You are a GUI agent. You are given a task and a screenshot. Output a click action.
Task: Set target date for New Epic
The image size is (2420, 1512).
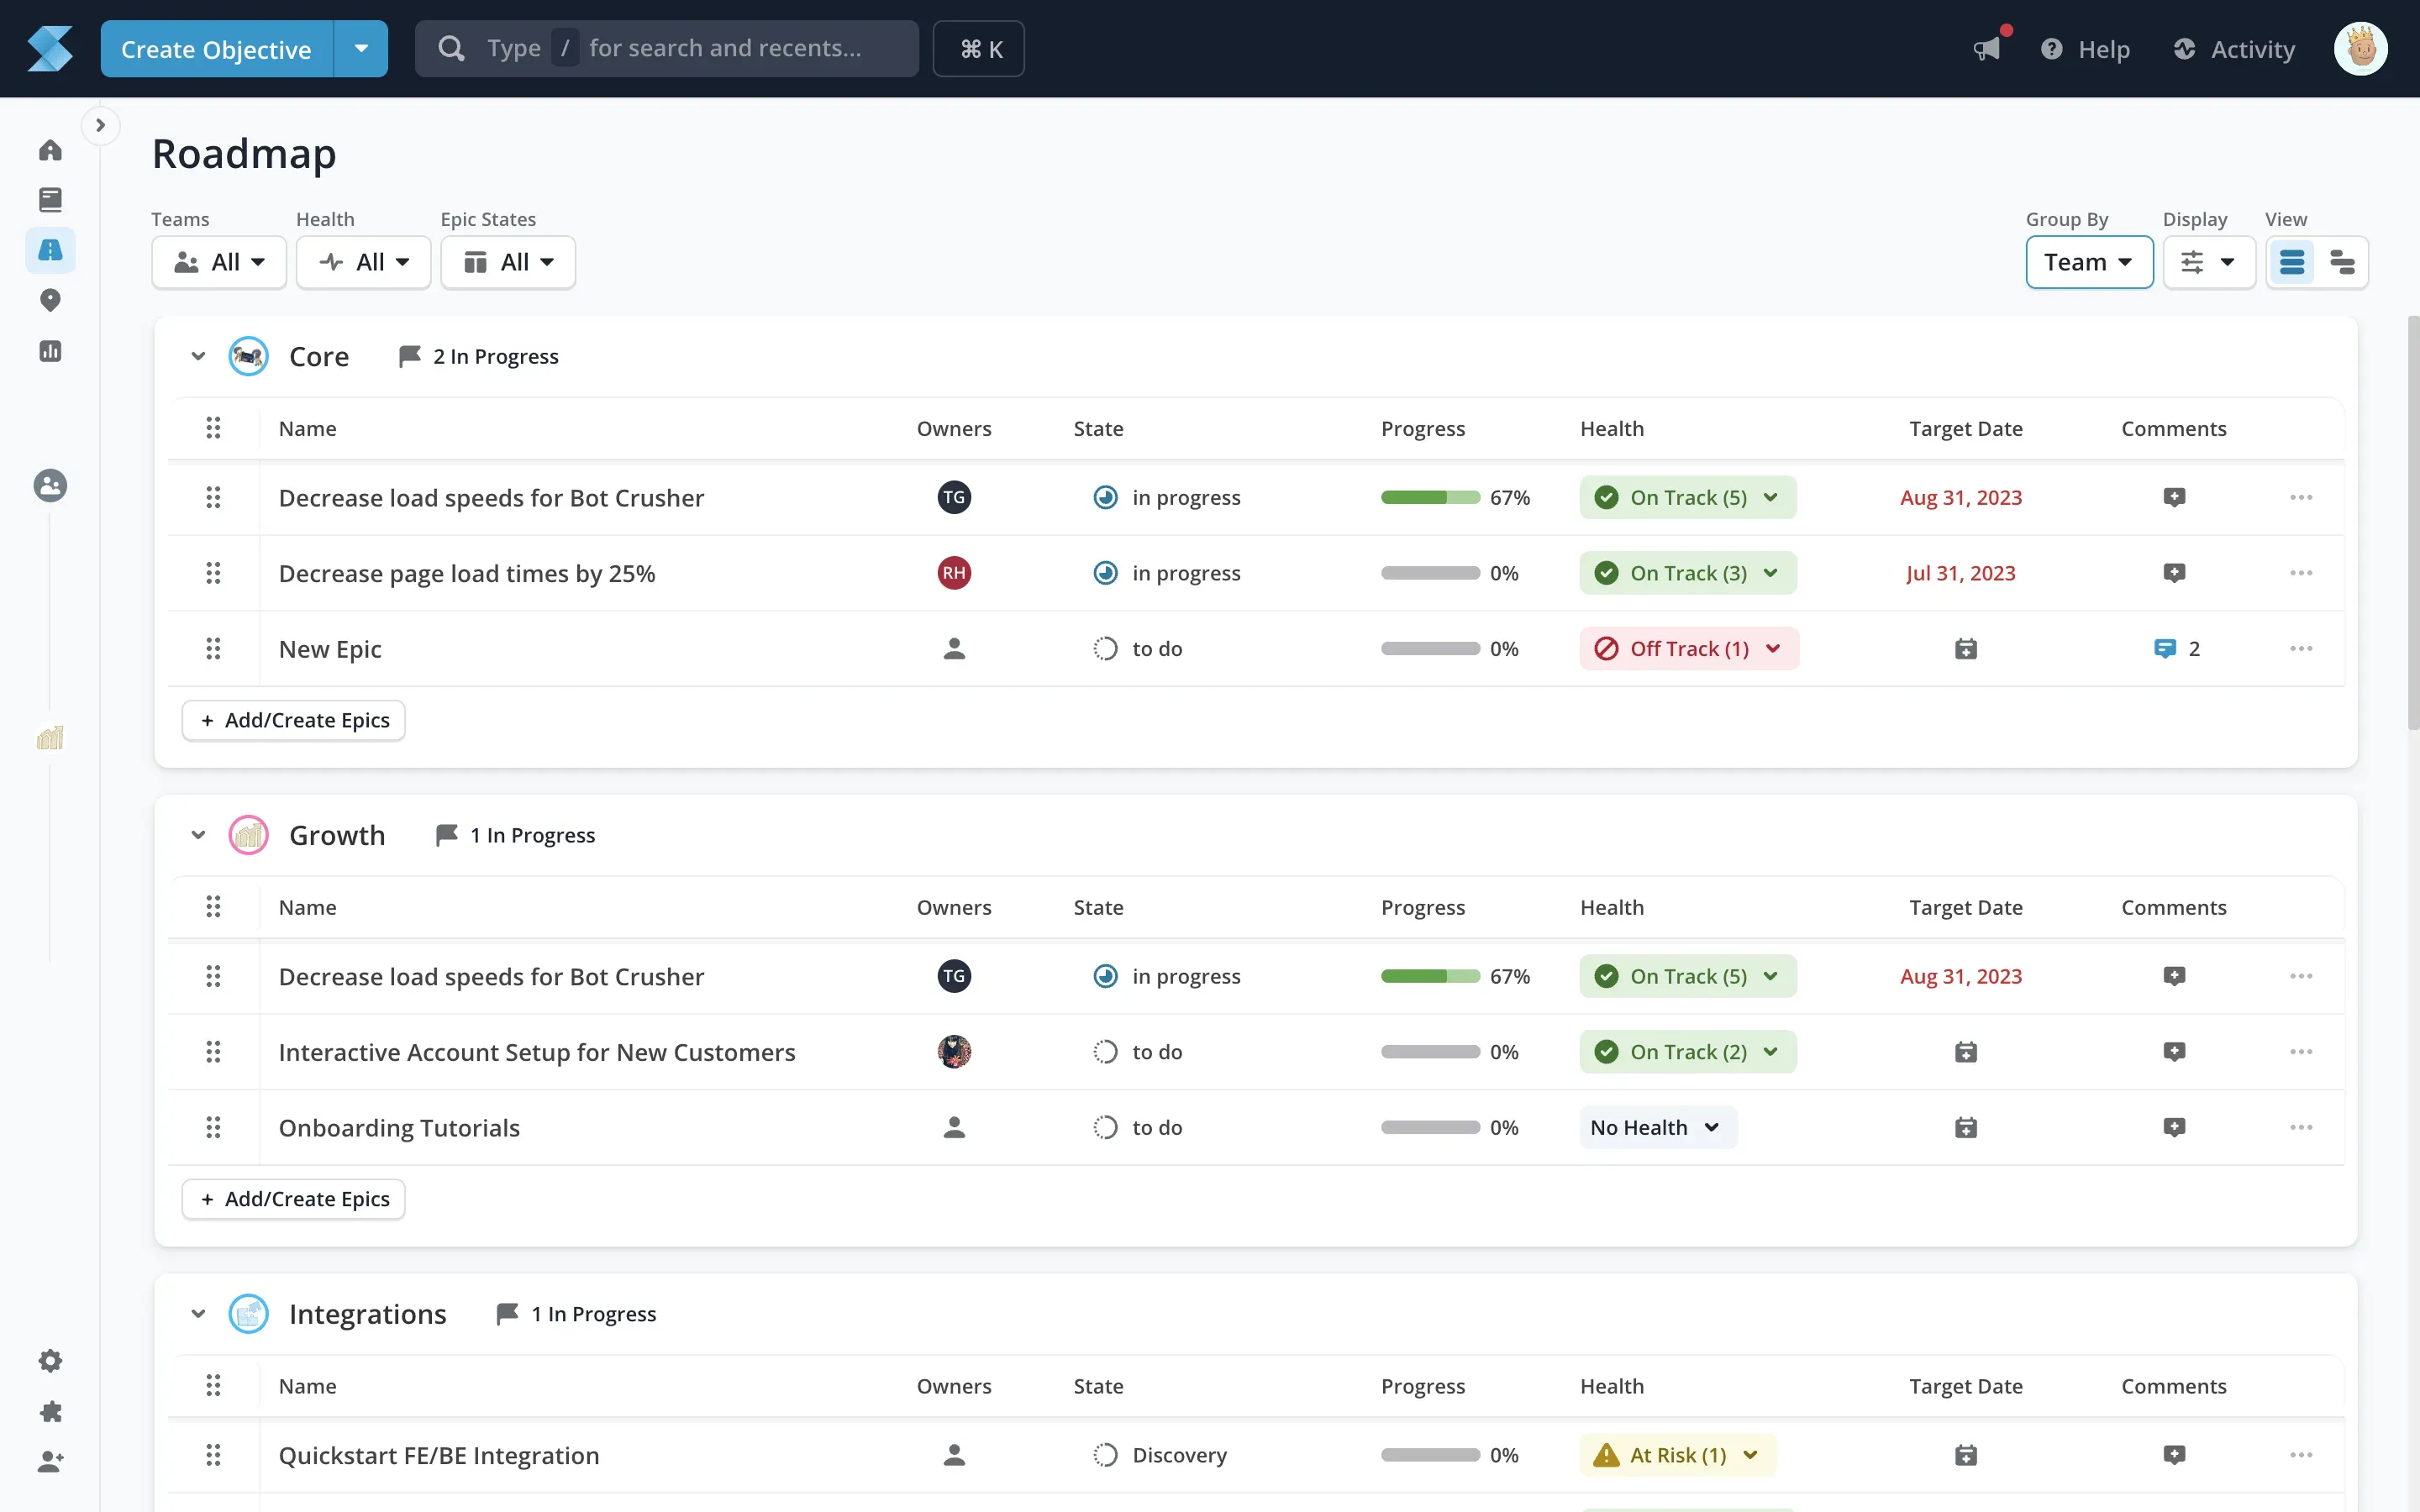1965,649
